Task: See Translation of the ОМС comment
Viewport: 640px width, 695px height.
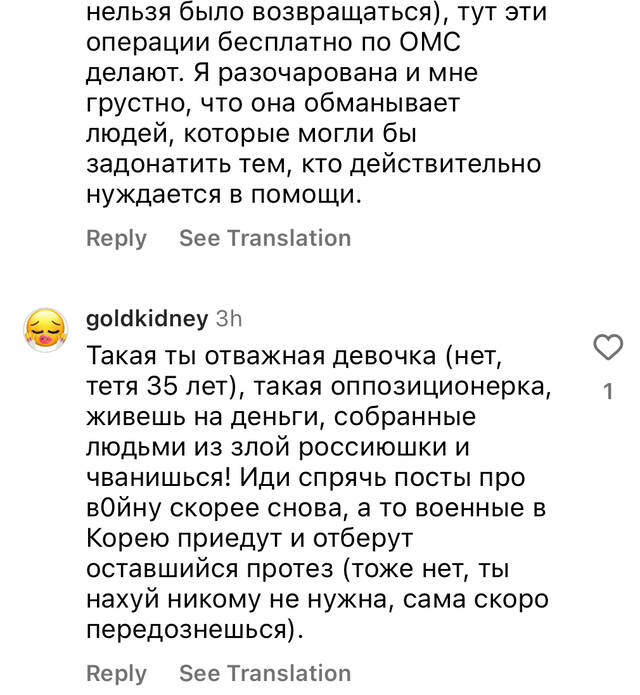Action: pyautogui.click(x=265, y=238)
